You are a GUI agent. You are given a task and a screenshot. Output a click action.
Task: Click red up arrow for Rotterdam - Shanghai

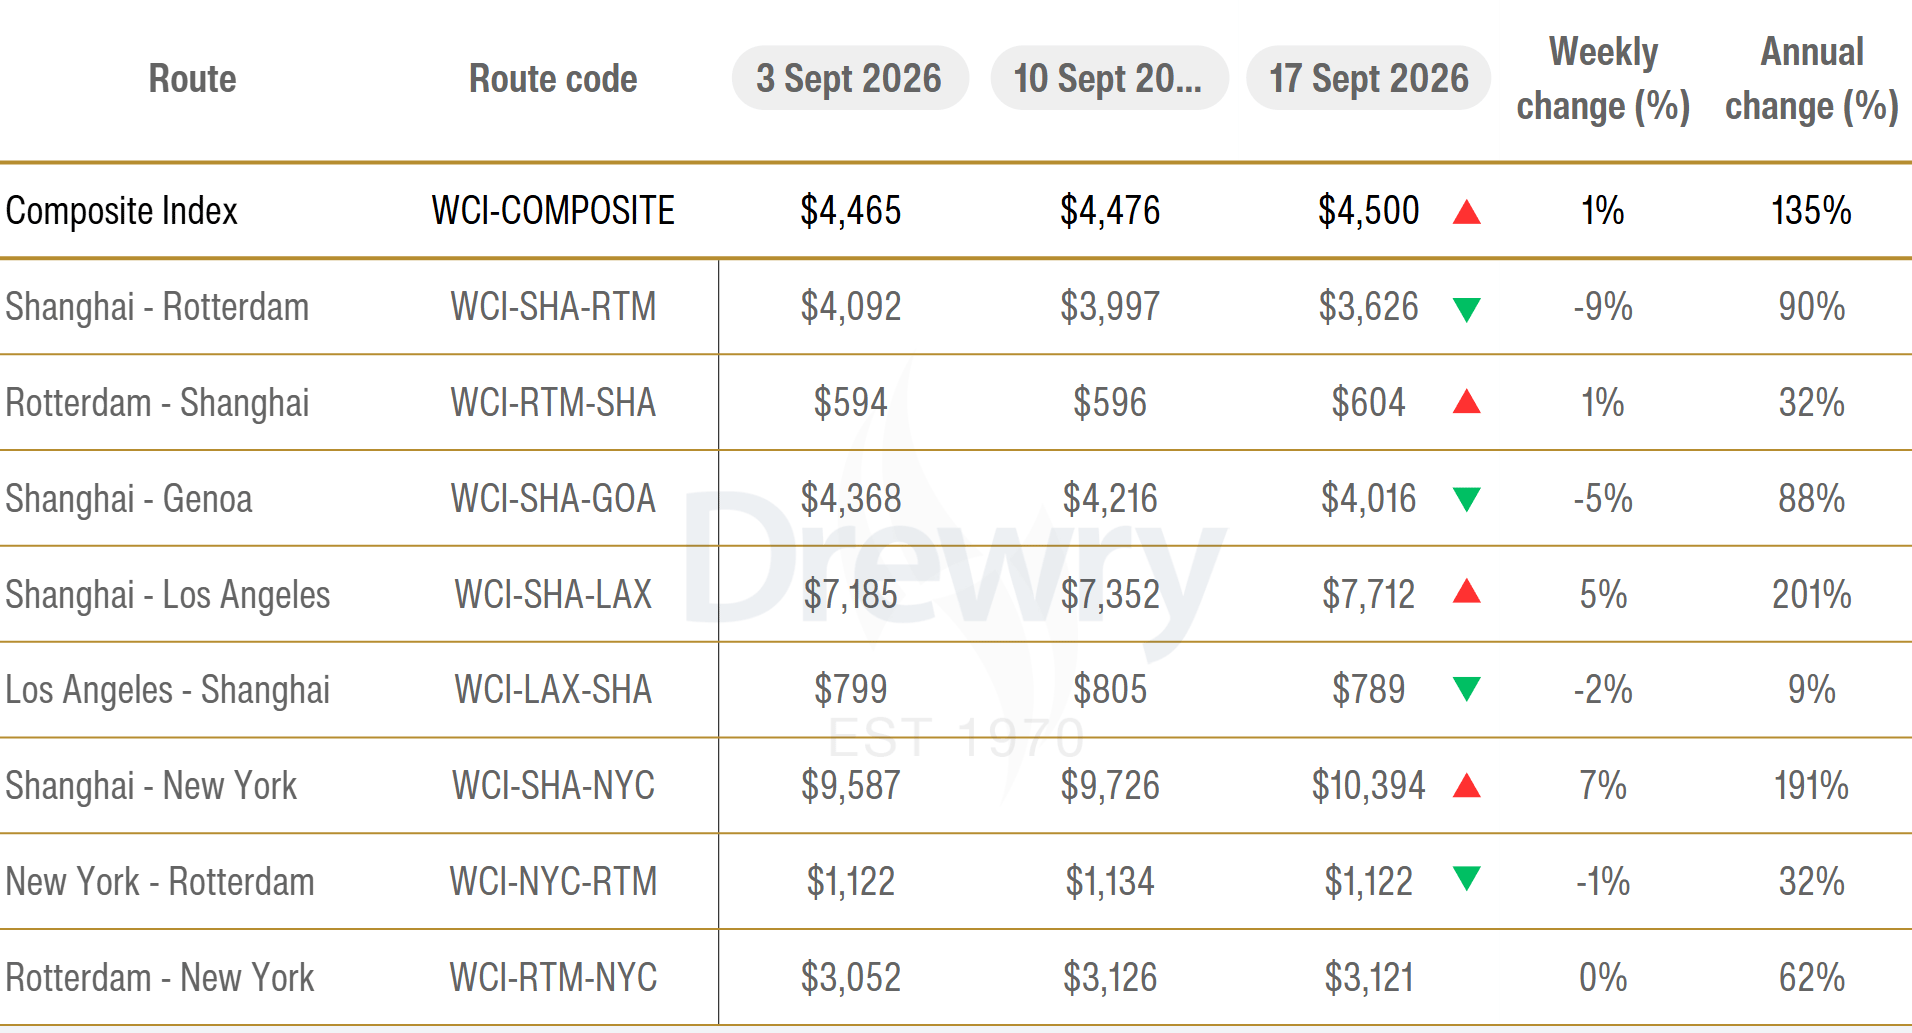point(1466,401)
